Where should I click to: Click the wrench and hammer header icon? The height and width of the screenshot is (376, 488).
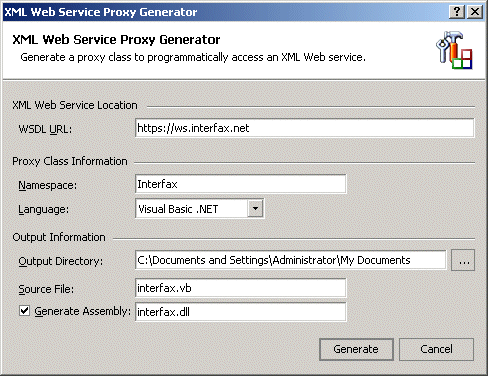tap(454, 50)
